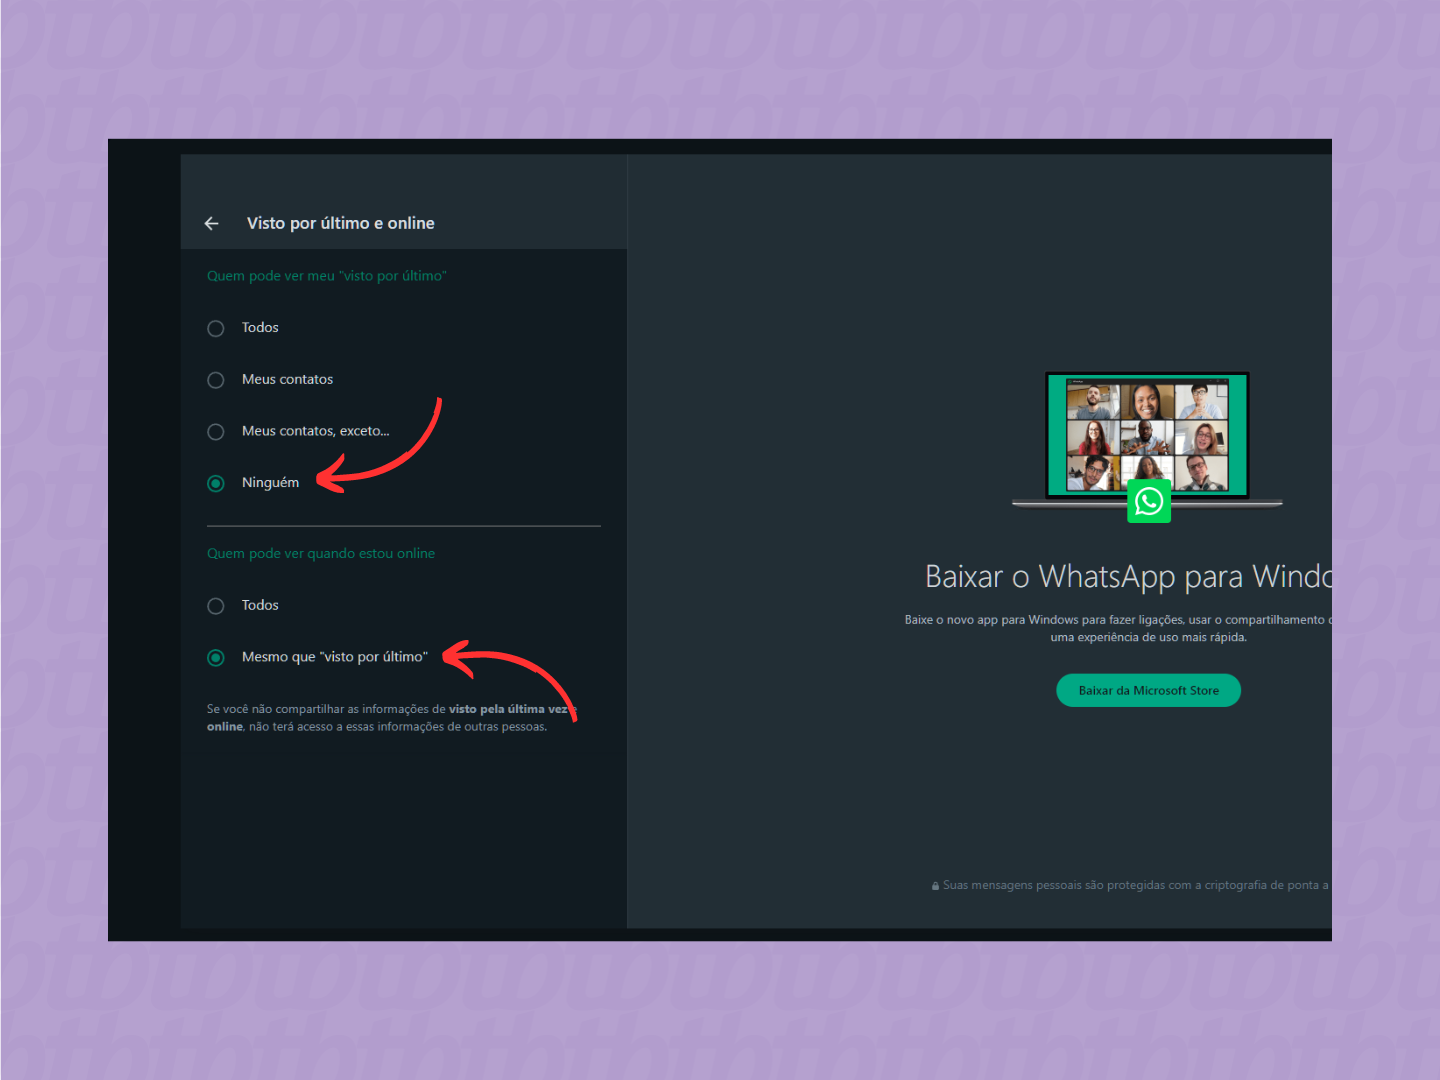The height and width of the screenshot is (1080, 1440).
Task: Open Meus contatos, exceto... option
Action: (215, 431)
